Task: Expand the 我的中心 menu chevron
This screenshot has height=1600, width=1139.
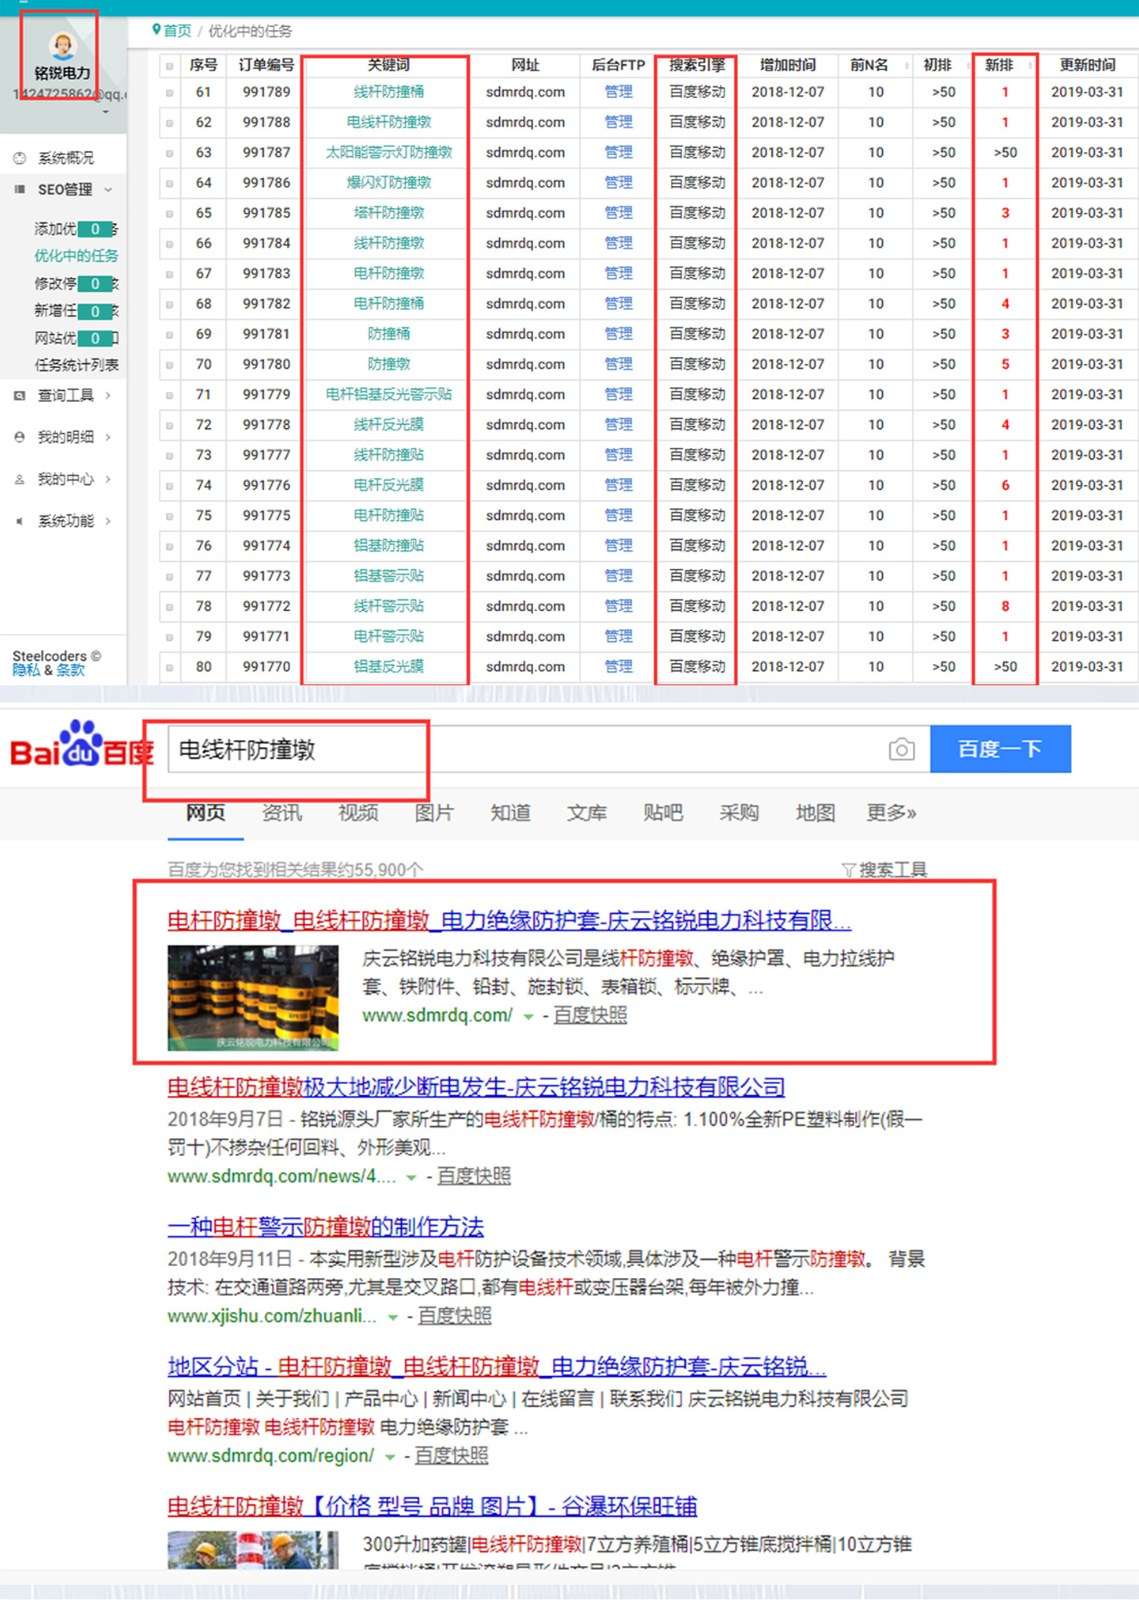Action: 108,479
